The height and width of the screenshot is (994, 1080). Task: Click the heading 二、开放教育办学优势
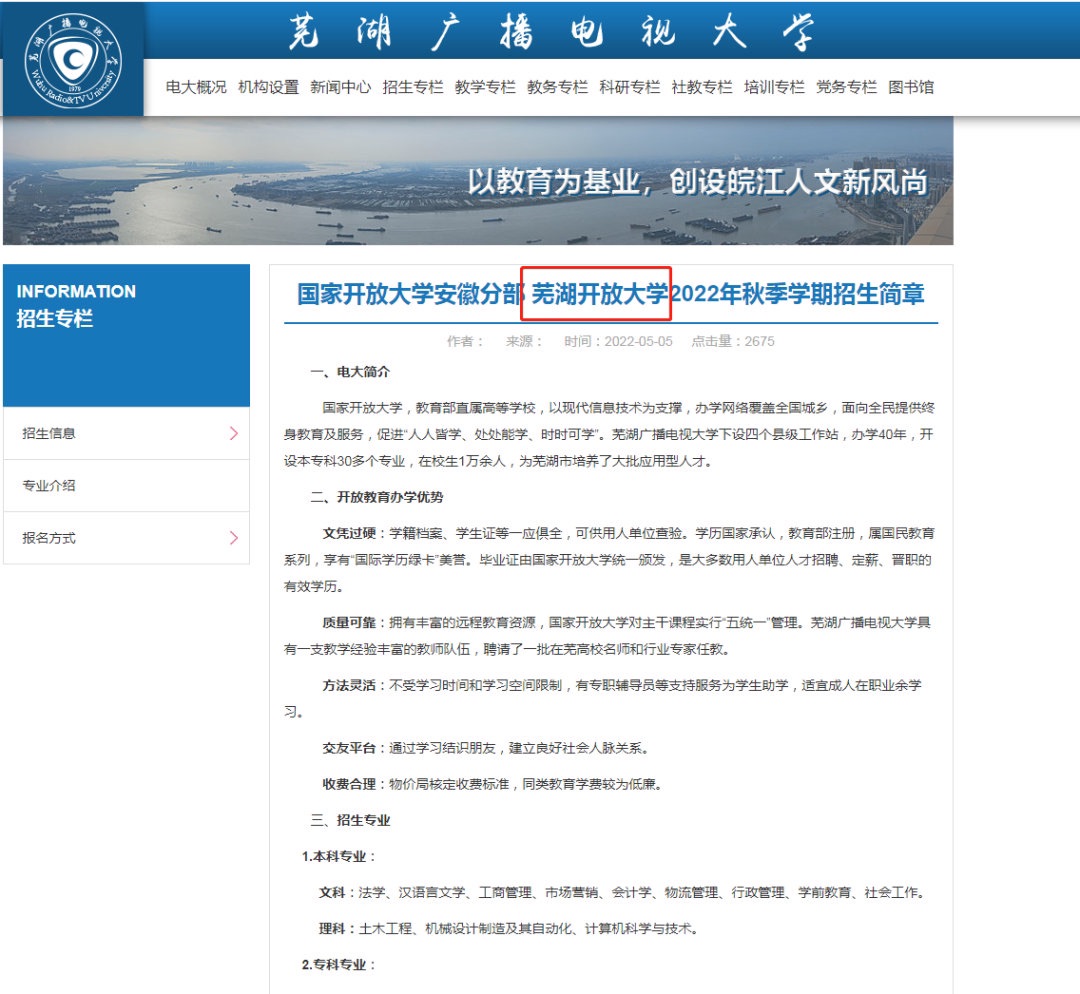coord(377,497)
